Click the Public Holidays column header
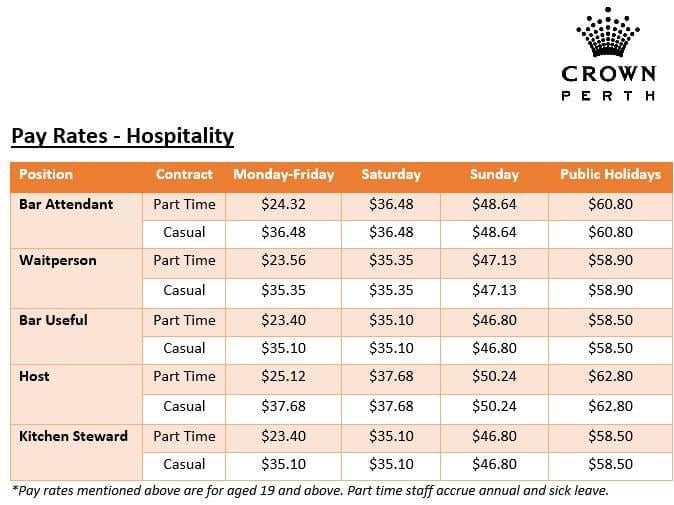 [x=610, y=174]
